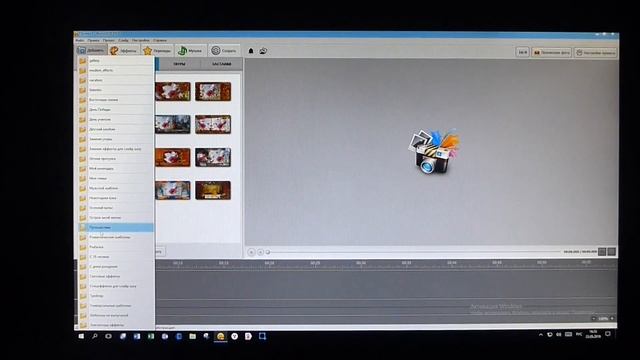Viewport: 640px width, 360px height.
Task: Click the bell notification icon above preview
Action: coord(251,51)
